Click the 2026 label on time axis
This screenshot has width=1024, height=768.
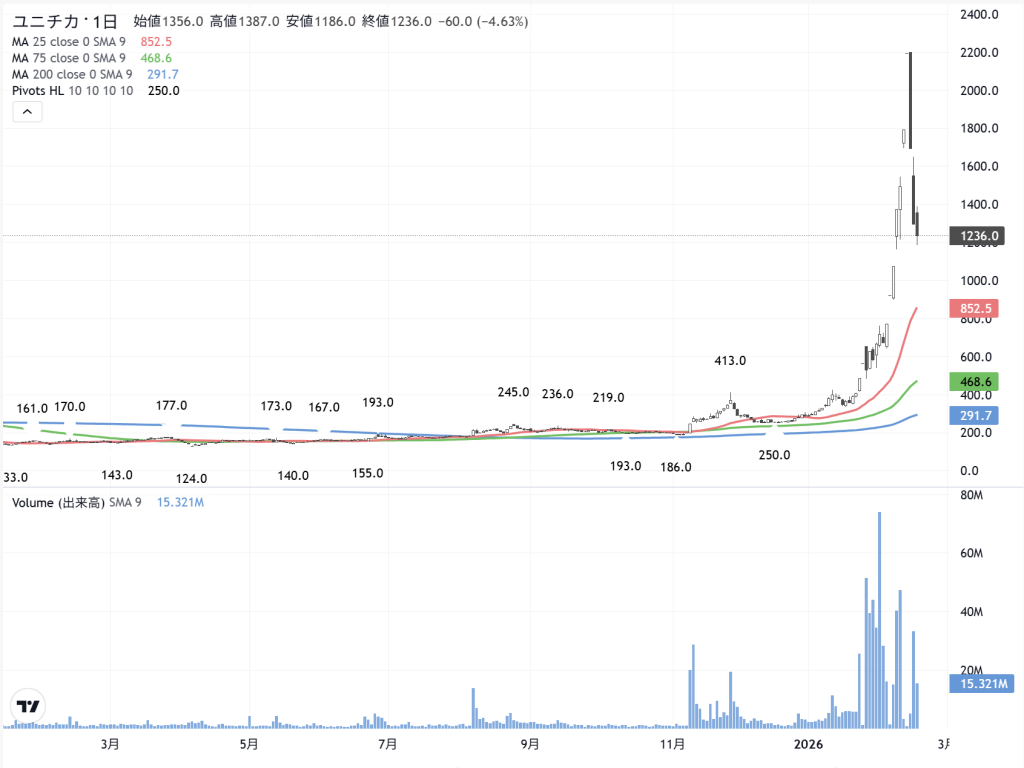[808, 744]
